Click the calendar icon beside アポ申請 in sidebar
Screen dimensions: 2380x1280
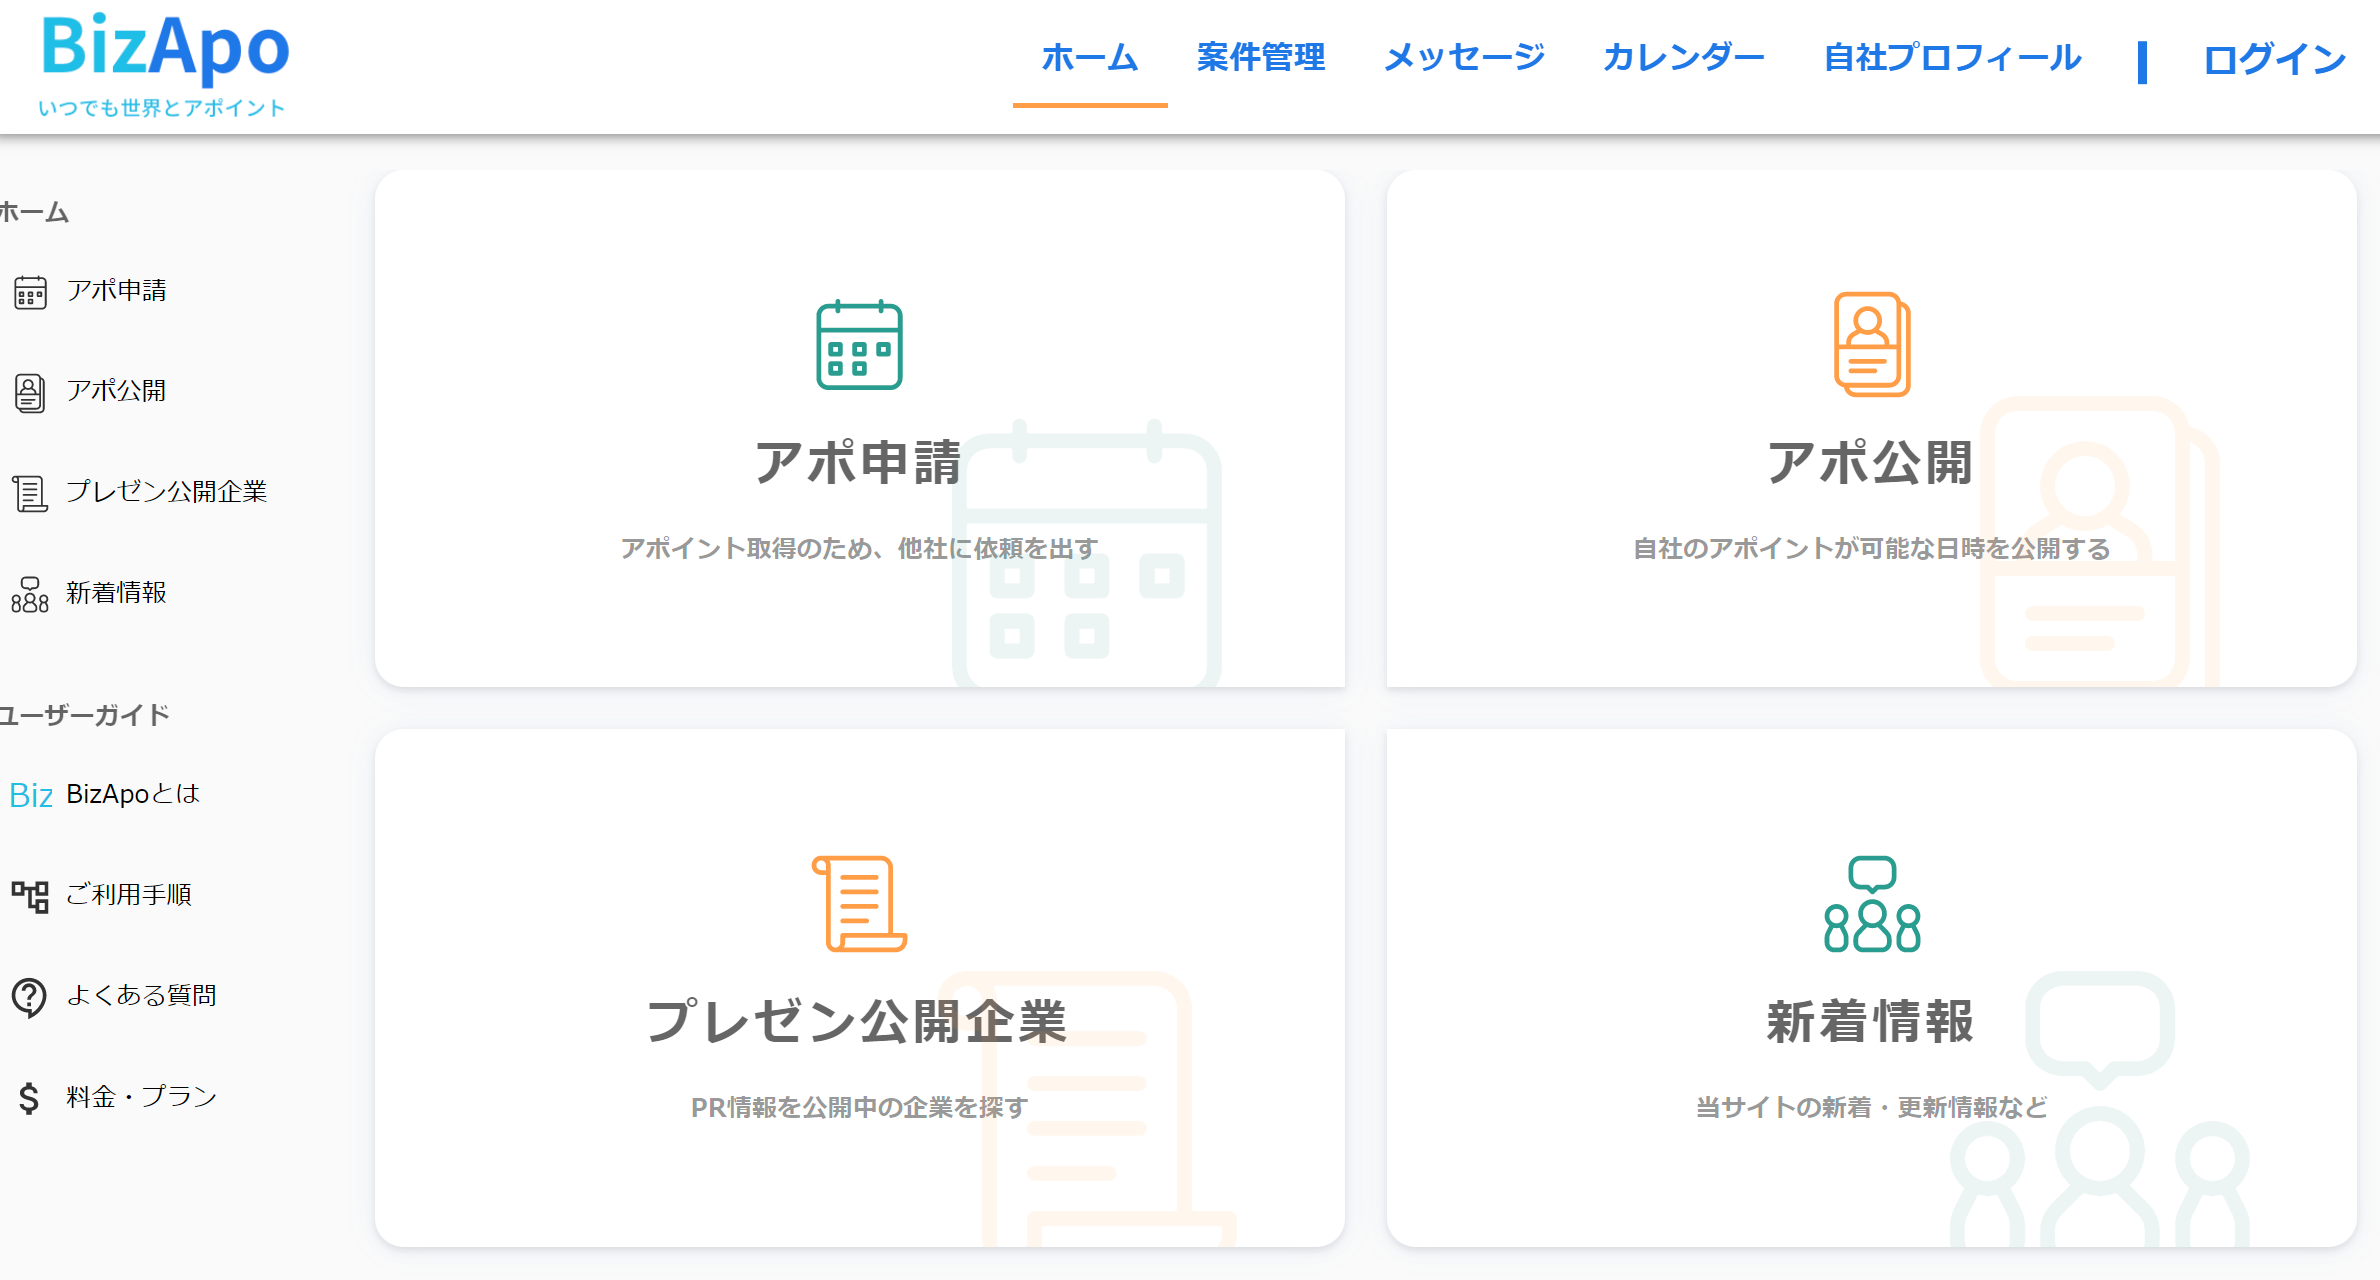click(x=30, y=292)
